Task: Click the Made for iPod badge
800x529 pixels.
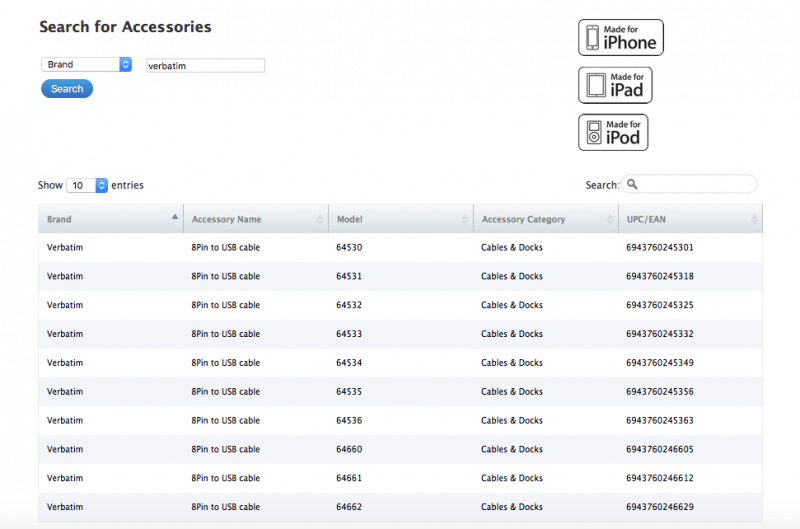Action: (613, 132)
